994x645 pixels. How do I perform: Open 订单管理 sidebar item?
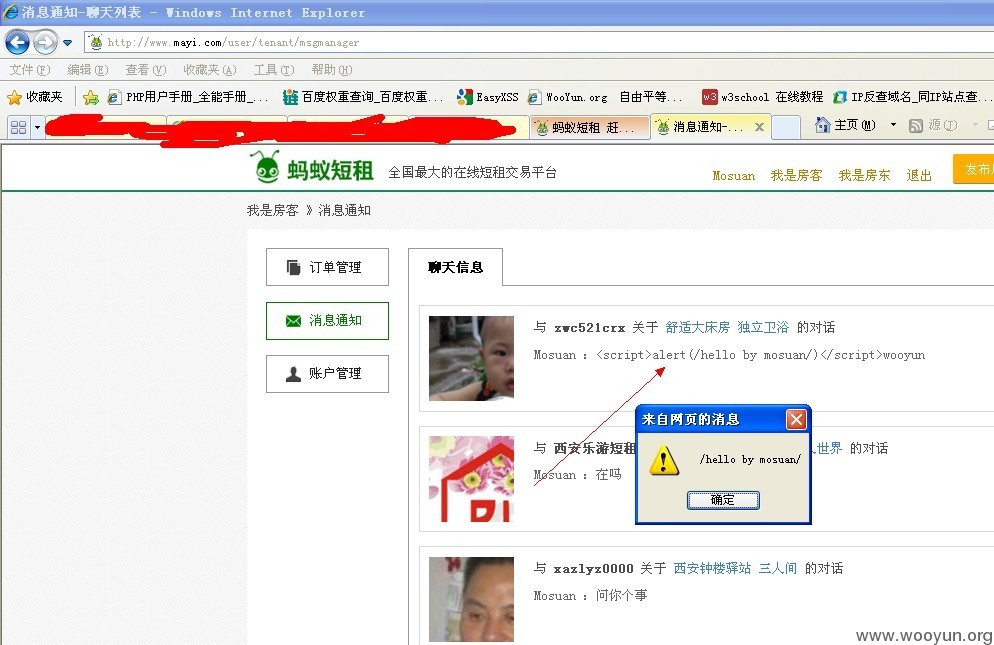pyautogui.click(x=327, y=267)
